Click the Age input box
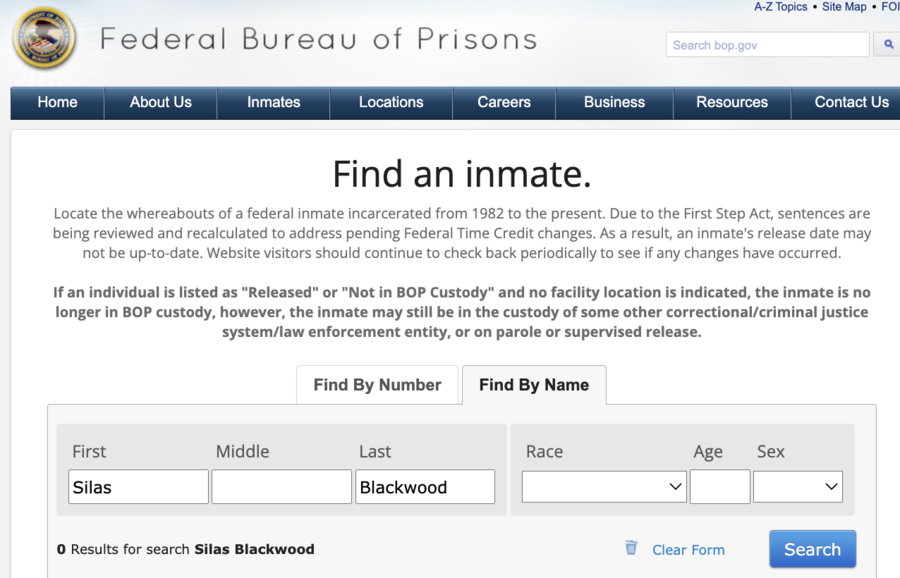900x578 pixels. (x=719, y=487)
